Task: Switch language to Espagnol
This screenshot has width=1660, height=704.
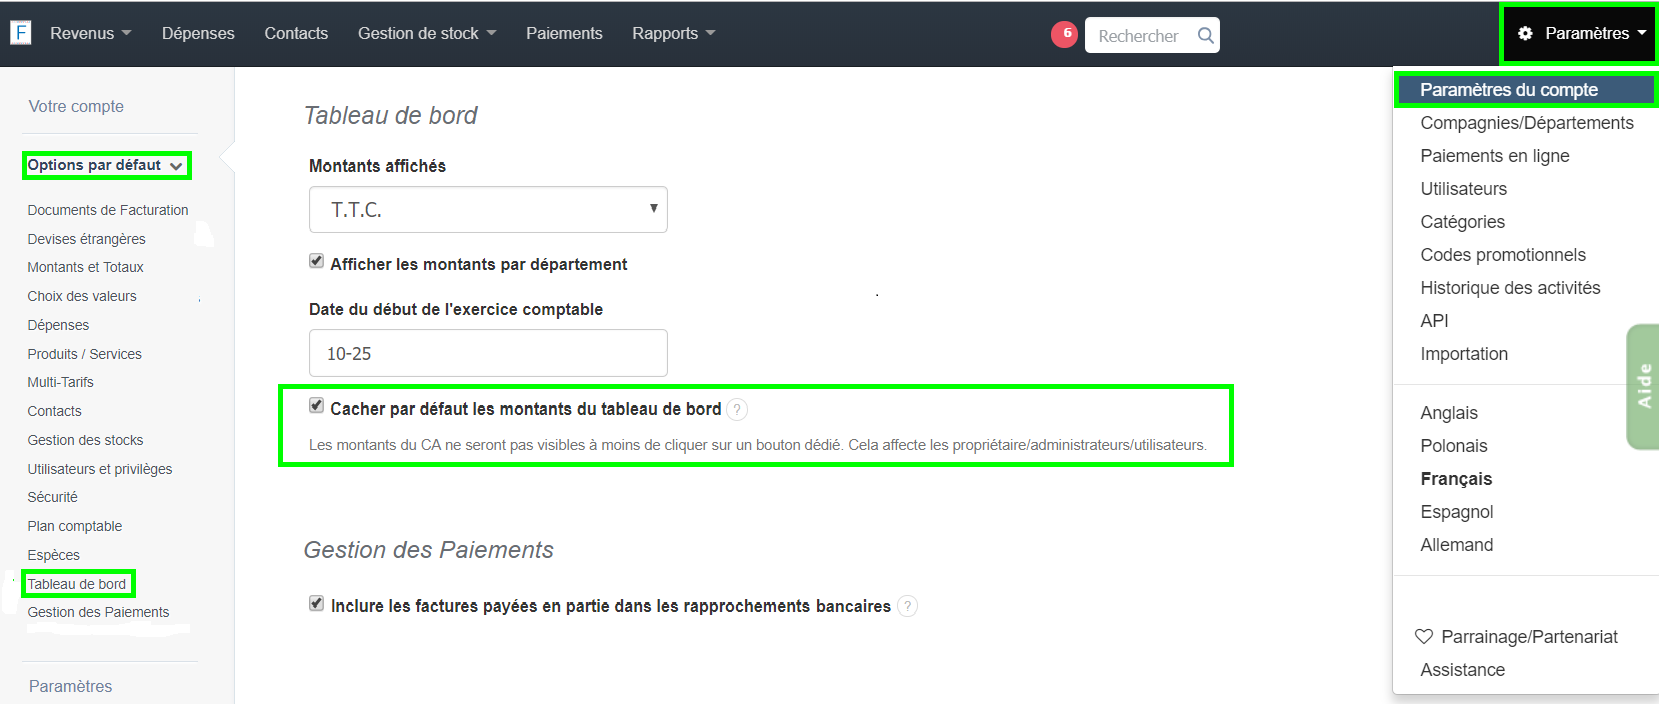Action: coord(1457,512)
